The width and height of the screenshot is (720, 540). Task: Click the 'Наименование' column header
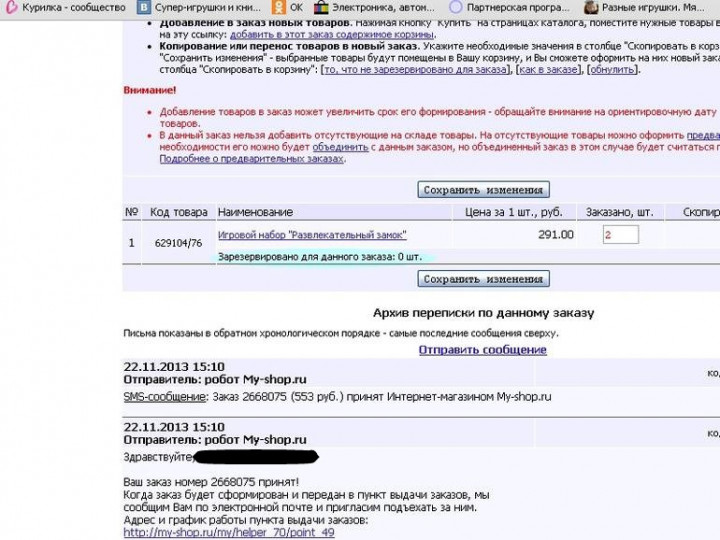(x=255, y=212)
